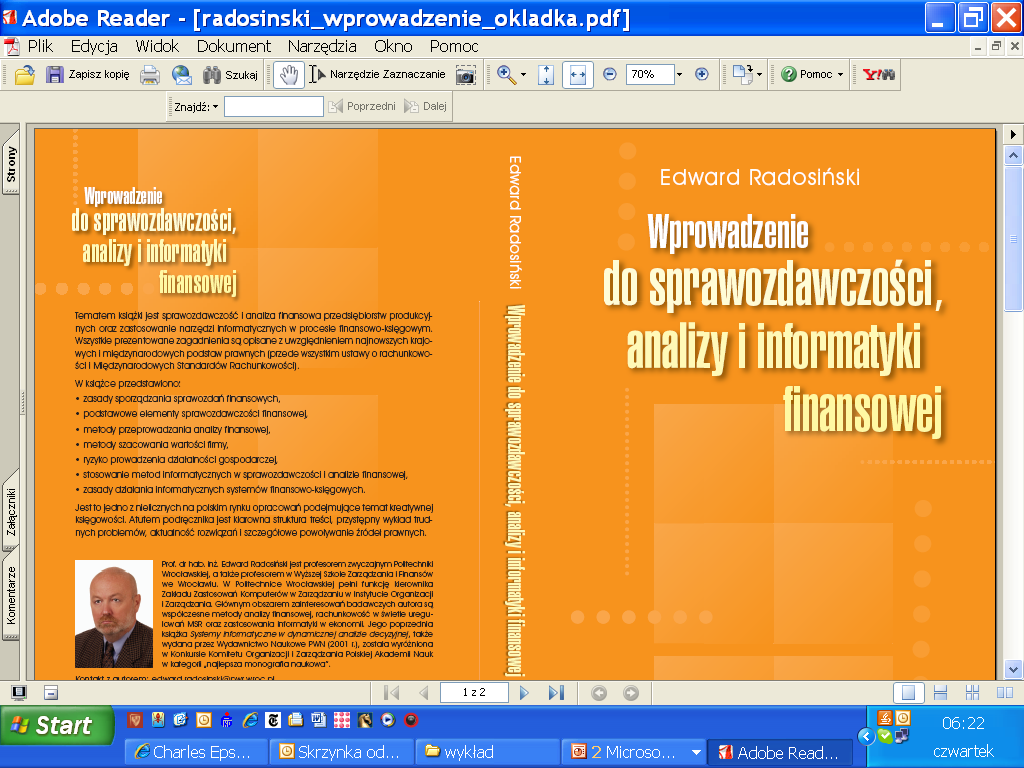Click the Poprzedni find previous button
Screen dimensions: 1024x768
coord(362,106)
